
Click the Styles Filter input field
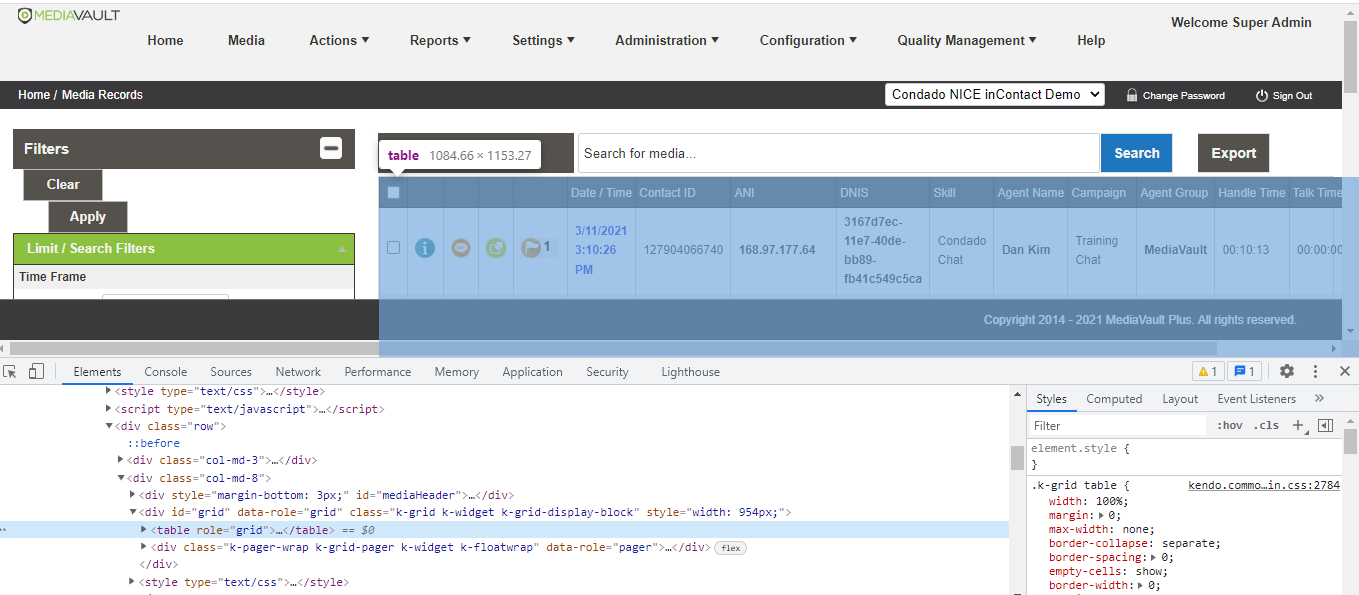coord(1118,425)
